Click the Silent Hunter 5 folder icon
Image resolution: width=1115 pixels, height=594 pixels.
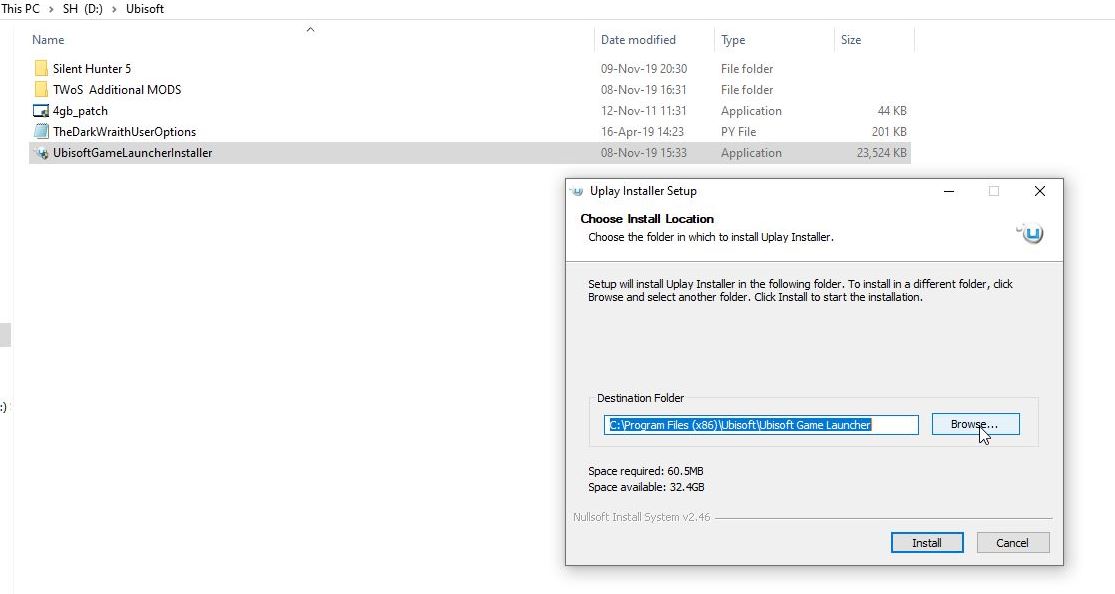point(41,68)
